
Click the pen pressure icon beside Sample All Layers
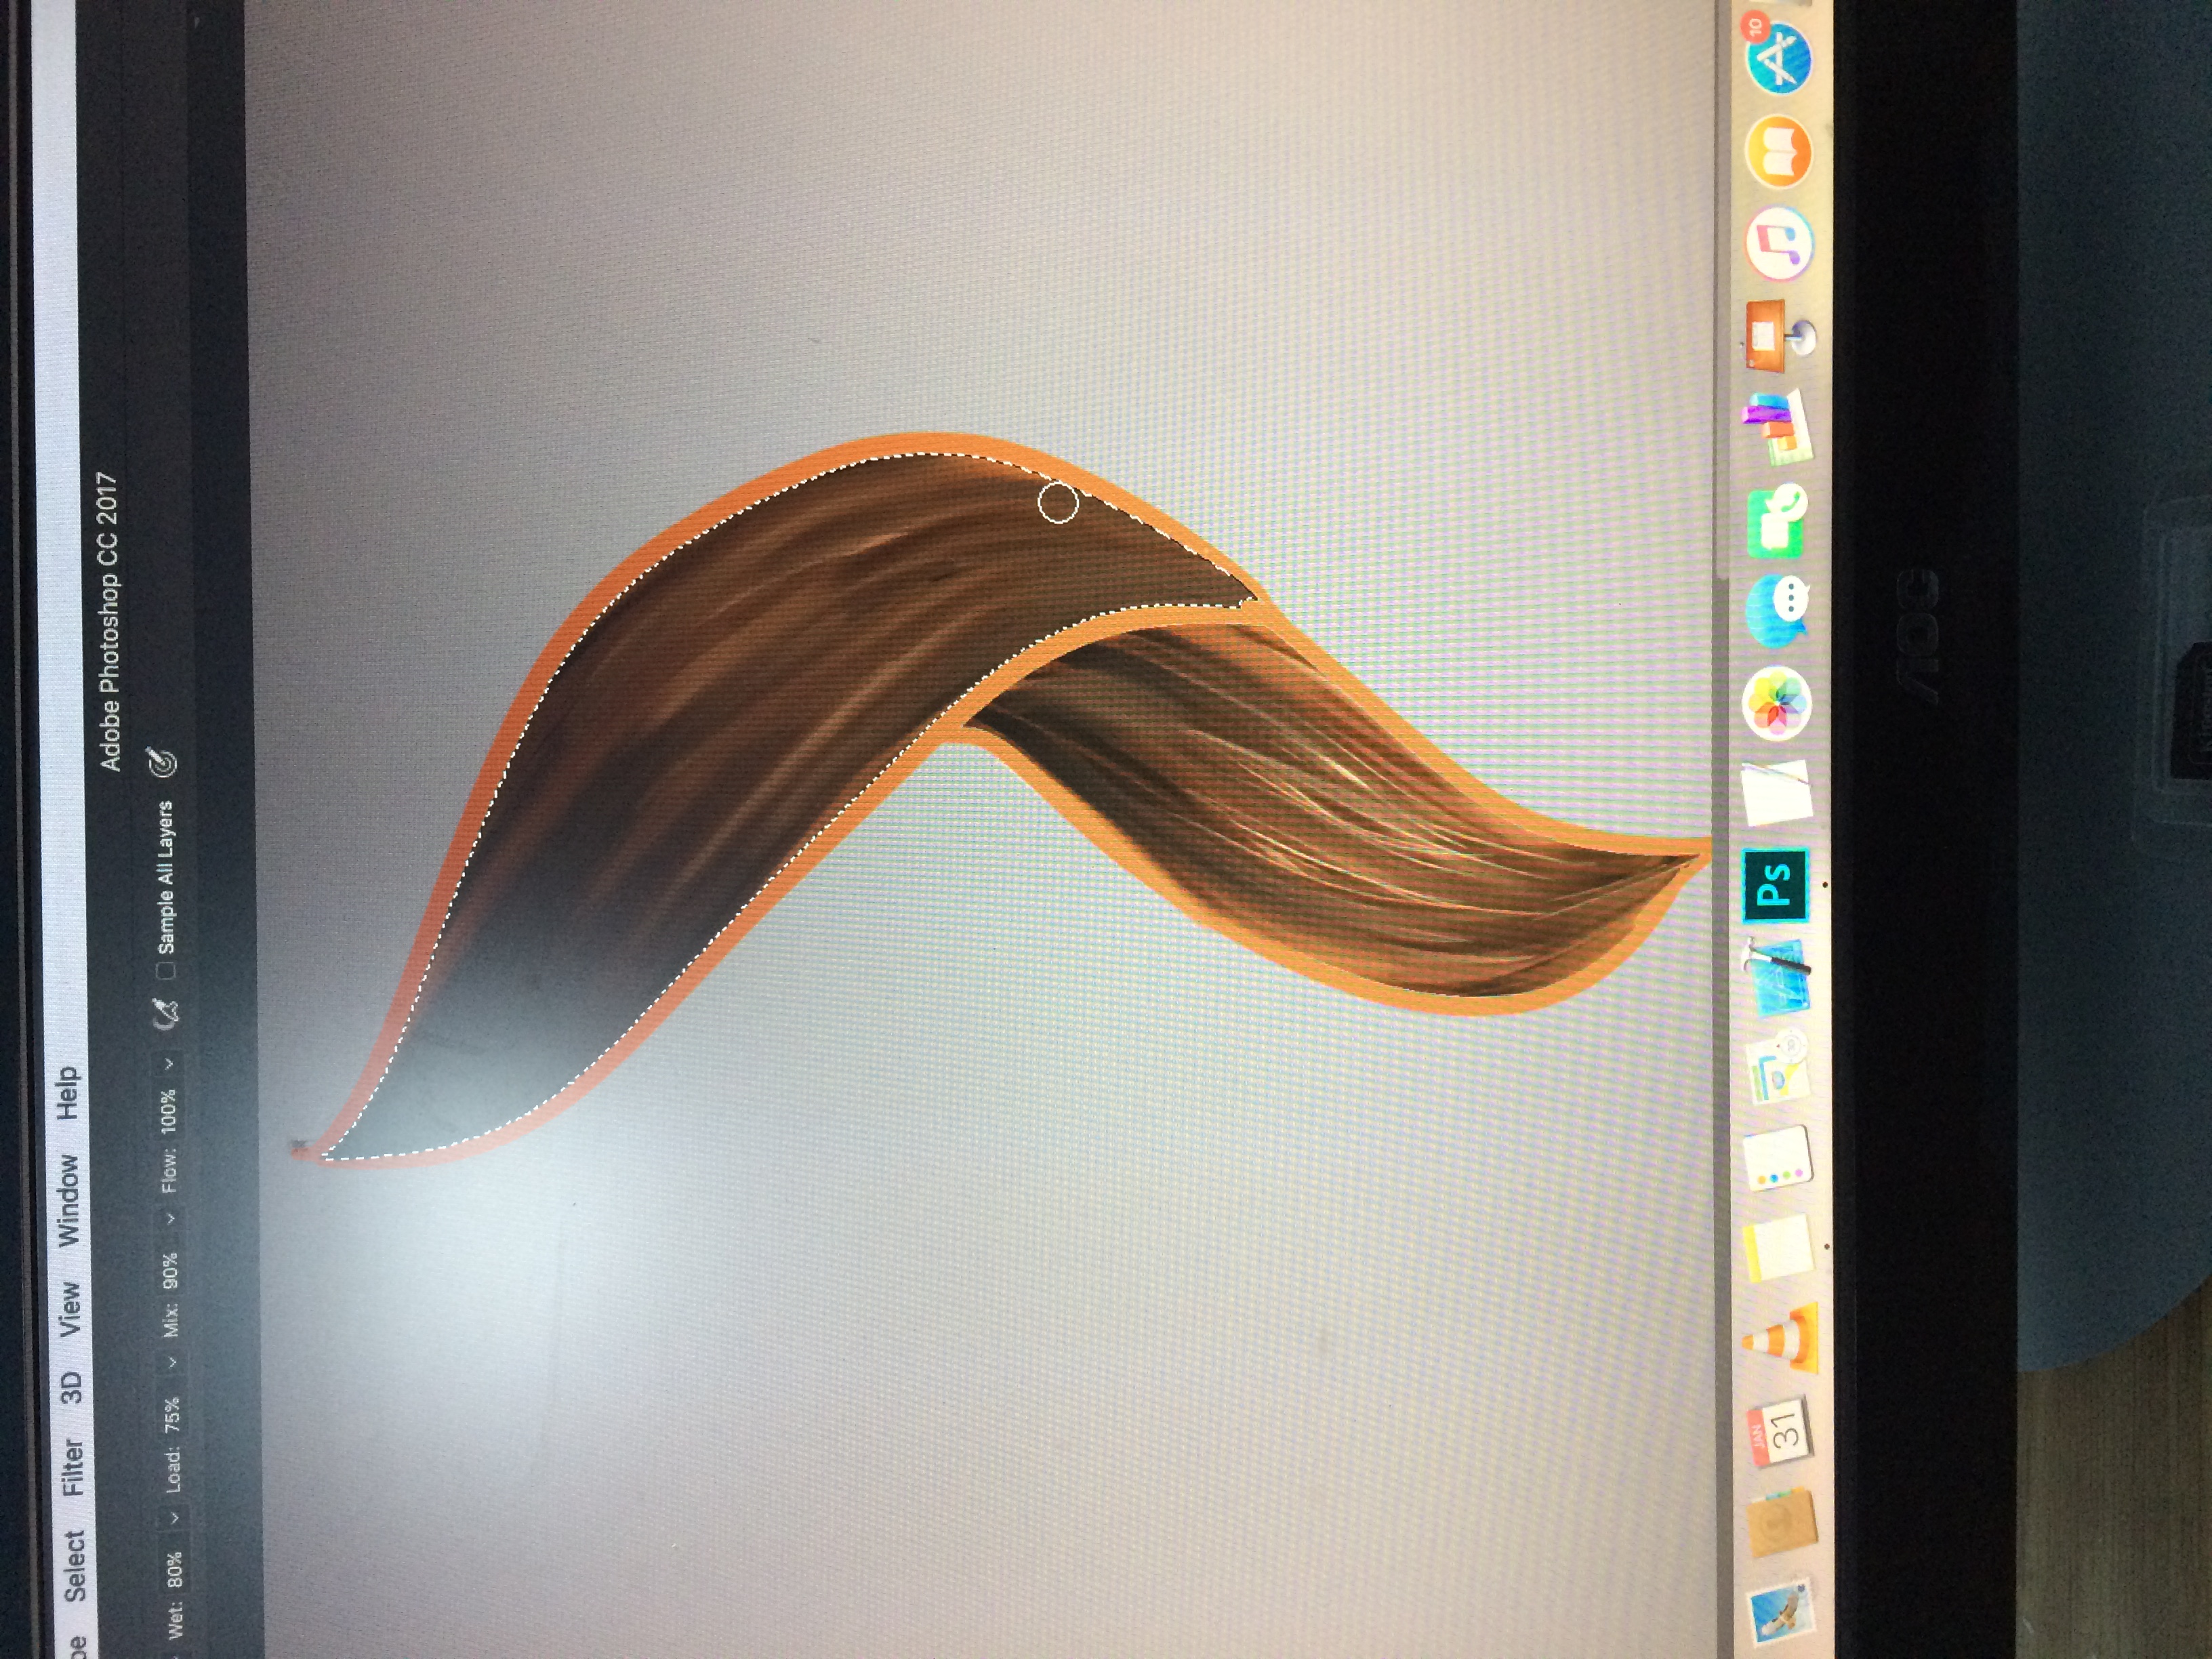point(163,764)
